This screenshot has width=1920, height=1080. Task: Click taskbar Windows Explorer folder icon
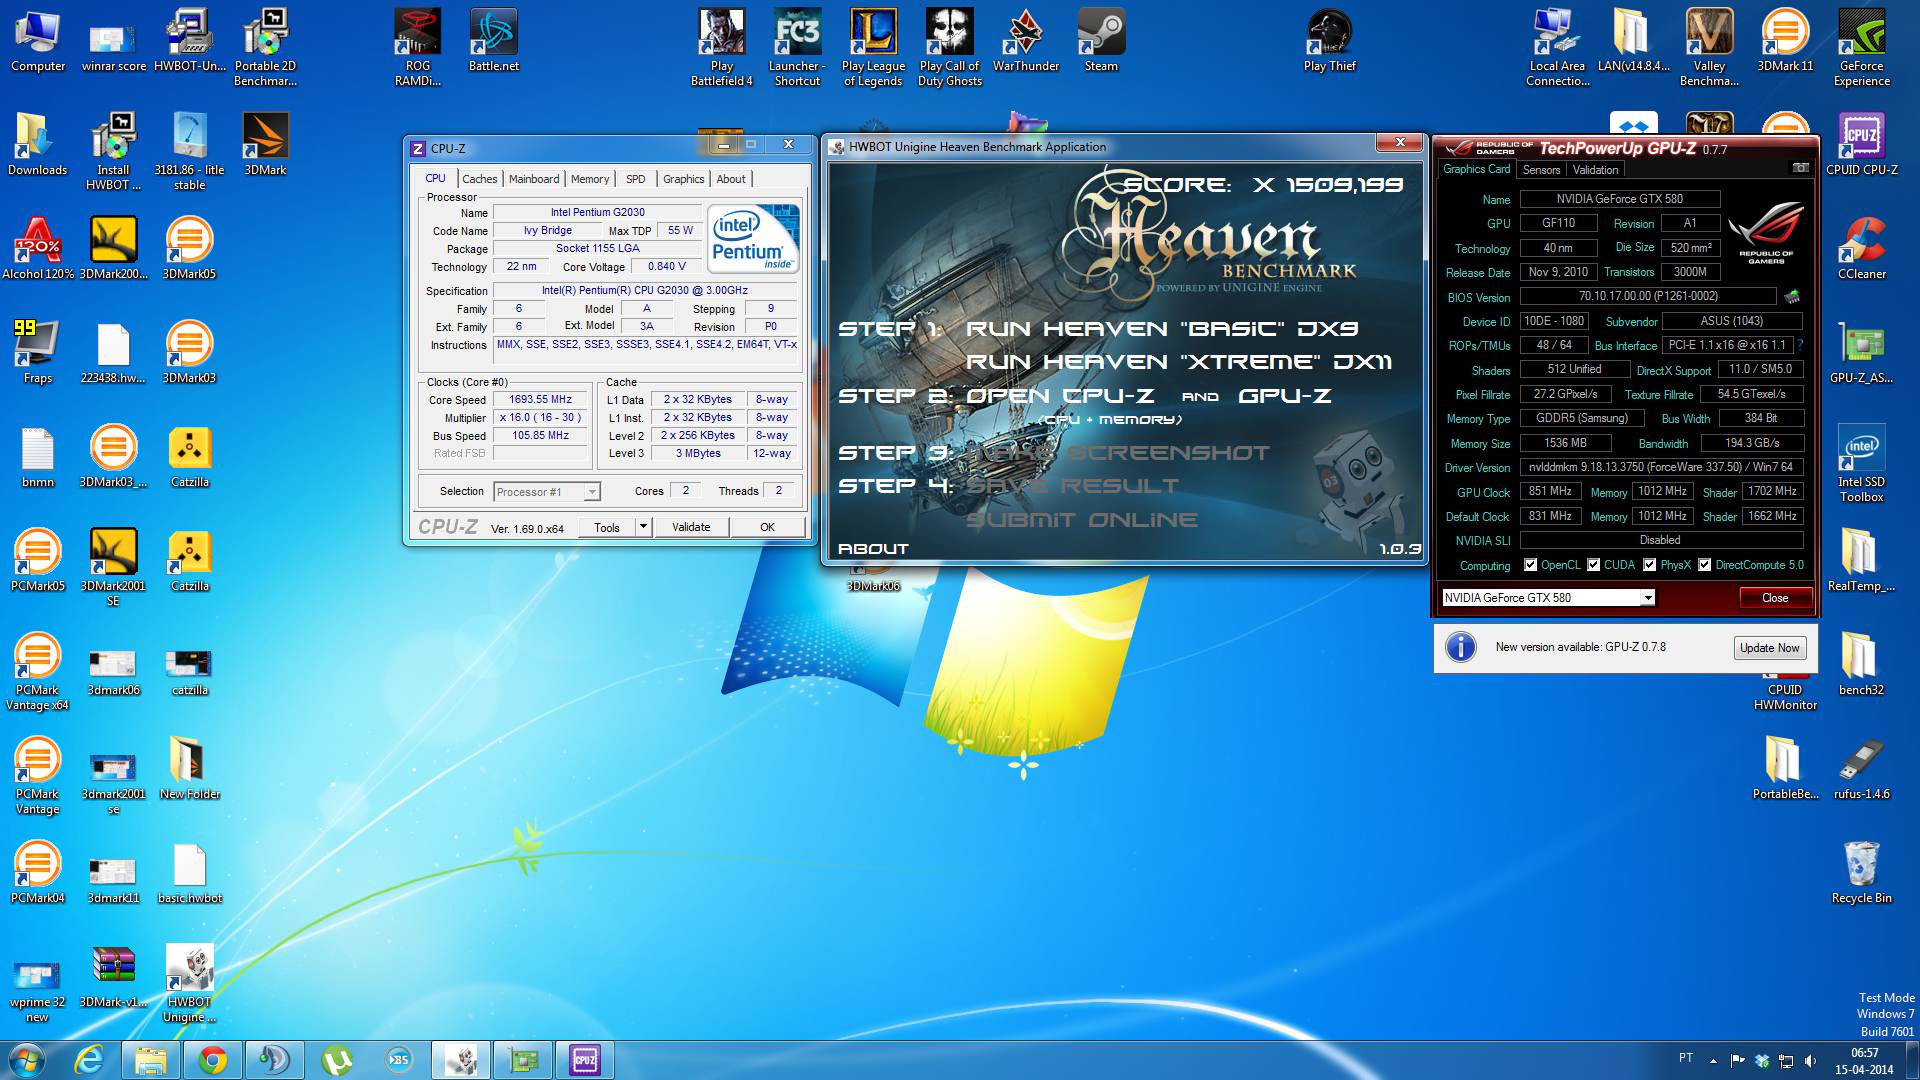pyautogui.click(x=150, y=1059)
